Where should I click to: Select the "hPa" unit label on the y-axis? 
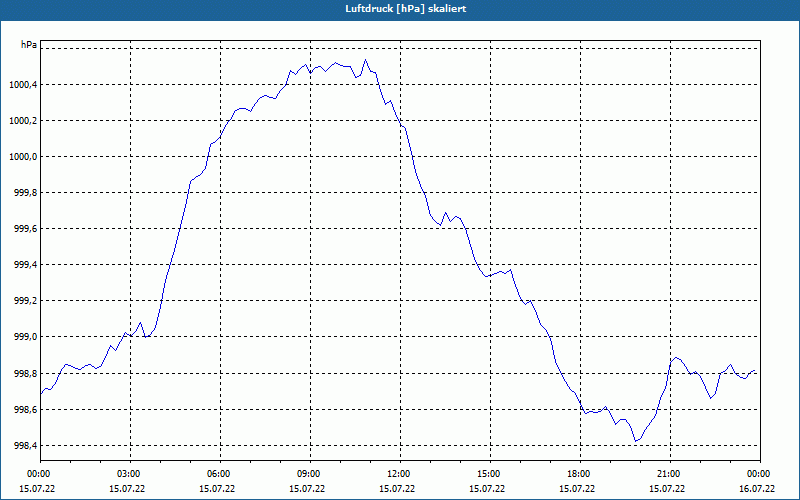29,44
